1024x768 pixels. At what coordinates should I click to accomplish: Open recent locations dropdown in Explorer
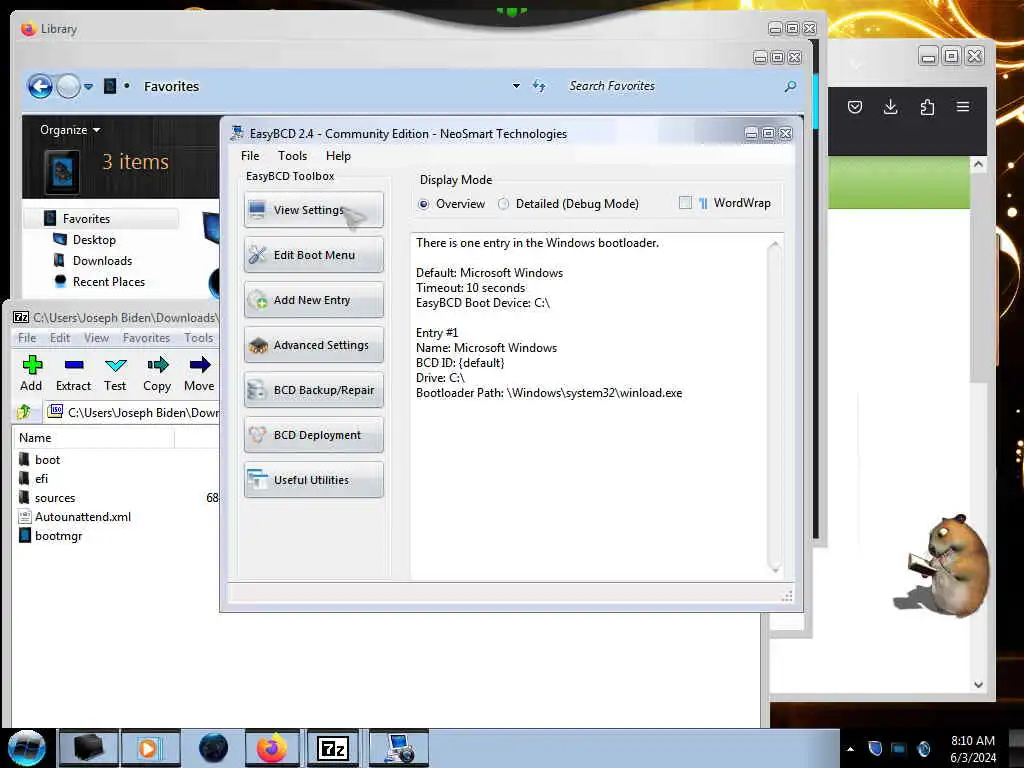tap(88, 86)
